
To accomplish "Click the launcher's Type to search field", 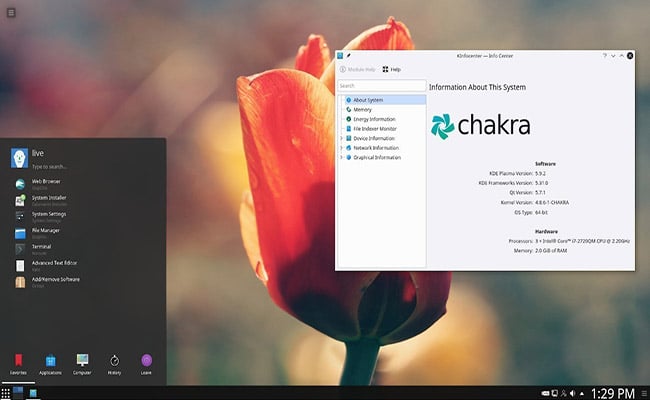I will click(50, 167).
